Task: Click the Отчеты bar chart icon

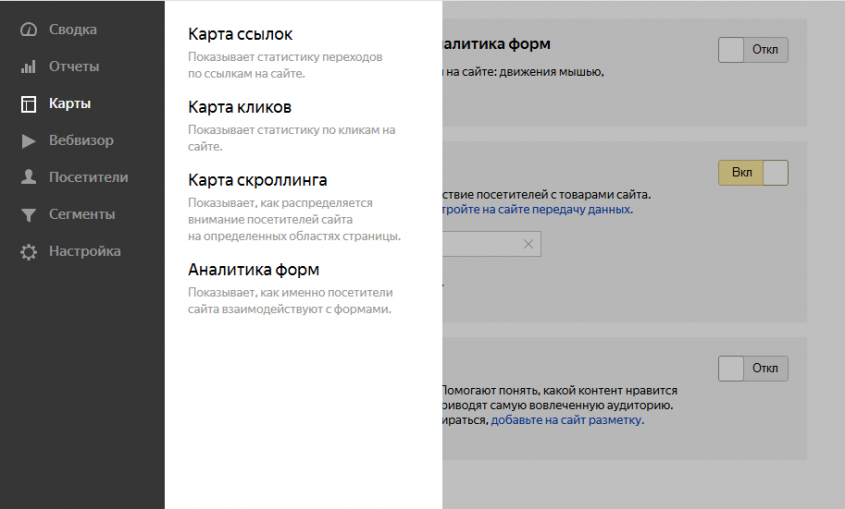Action: click(x=29, y=67)
